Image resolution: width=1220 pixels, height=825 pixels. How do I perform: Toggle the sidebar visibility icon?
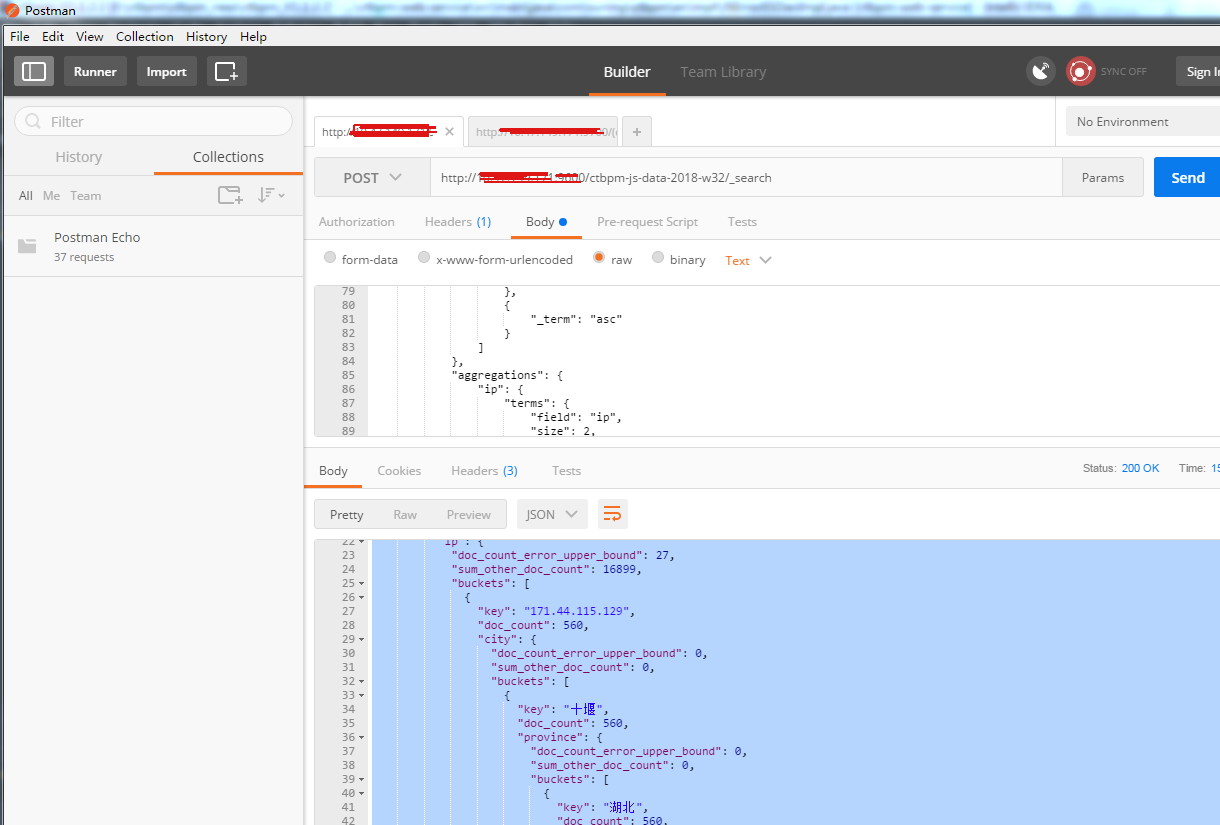coord(34,71)
